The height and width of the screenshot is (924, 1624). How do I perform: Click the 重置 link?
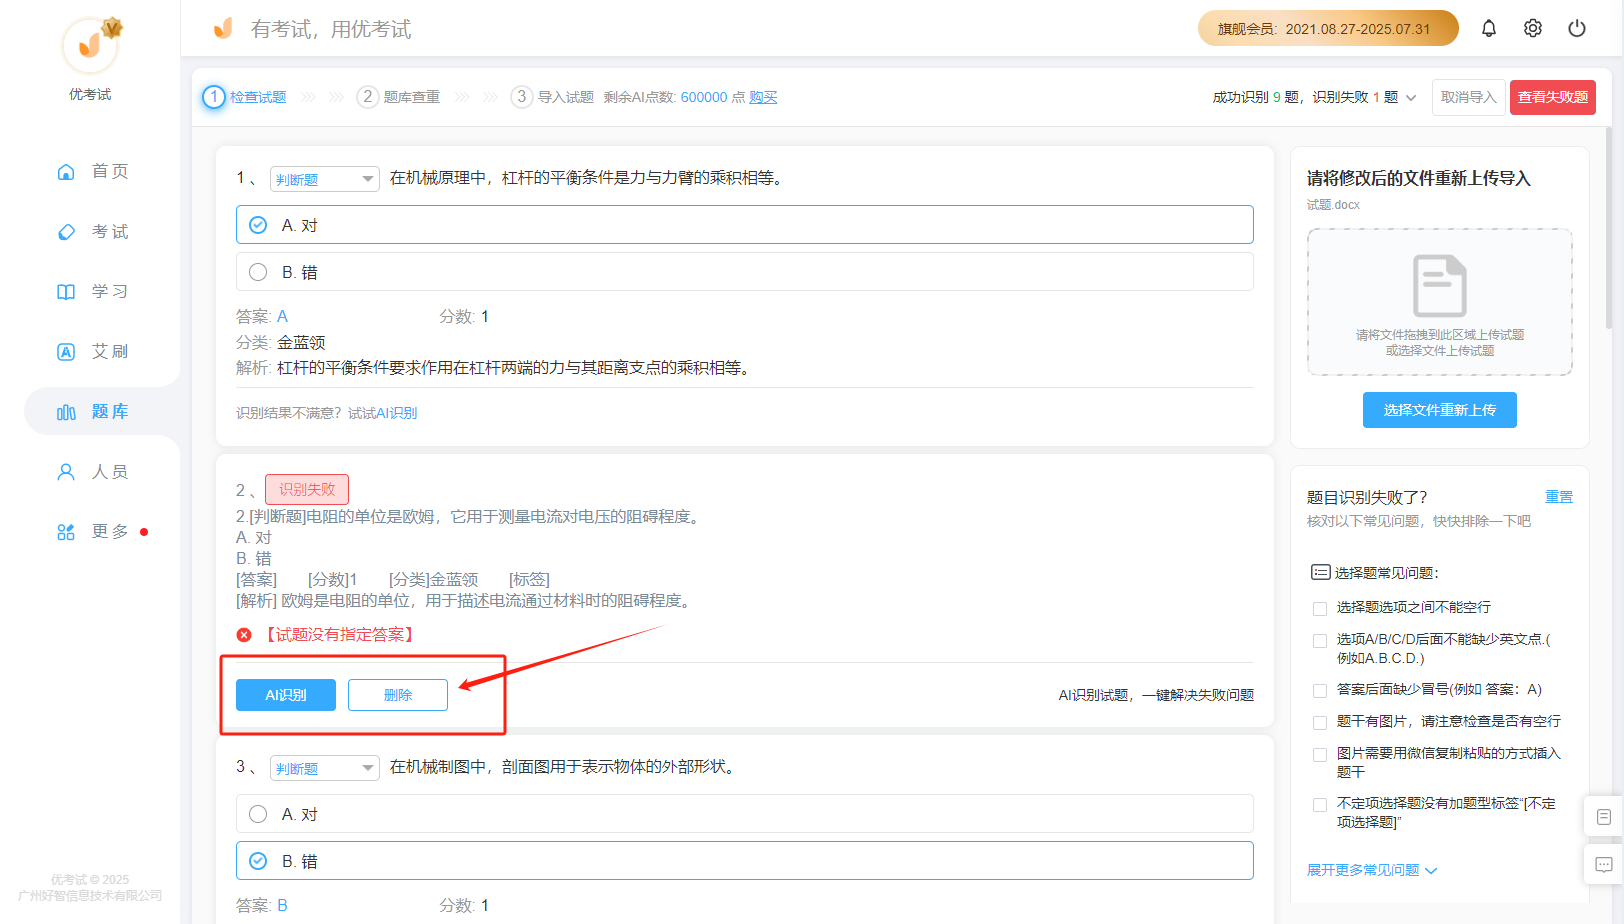coord(1559,497)
